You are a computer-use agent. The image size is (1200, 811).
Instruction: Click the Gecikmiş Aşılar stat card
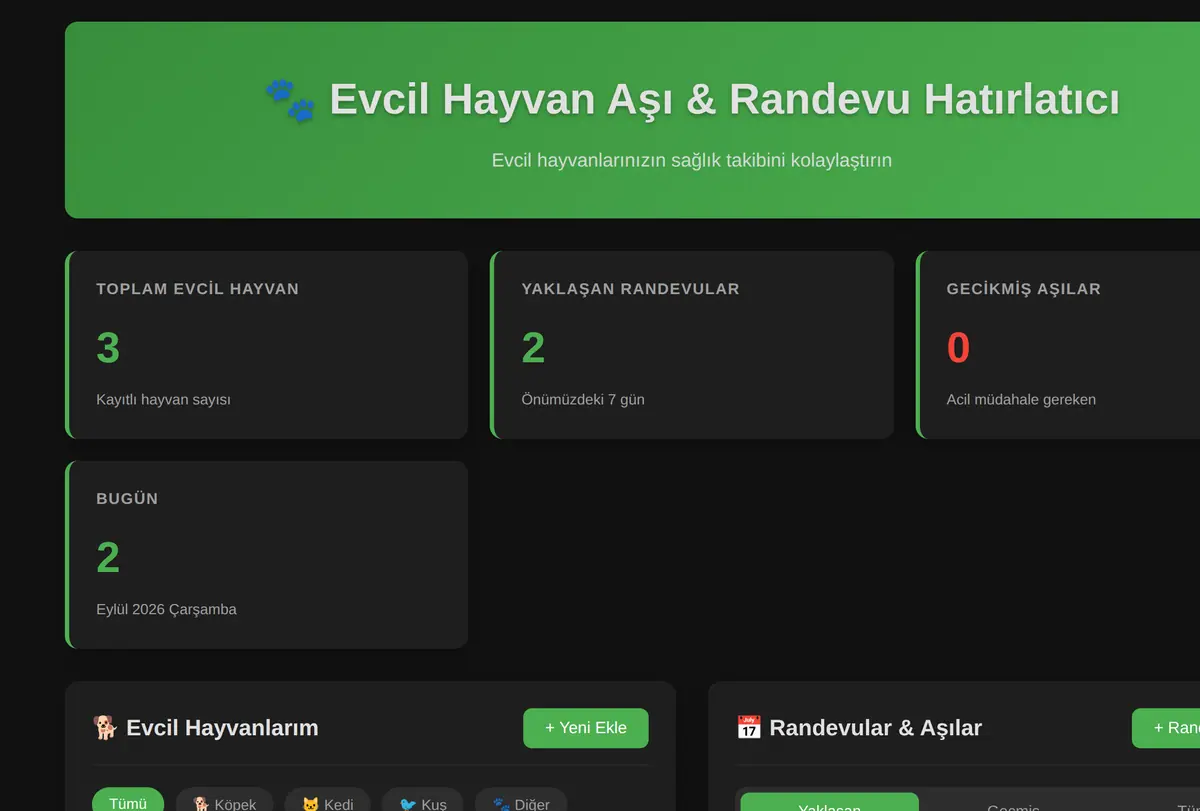pos(1058,345)
